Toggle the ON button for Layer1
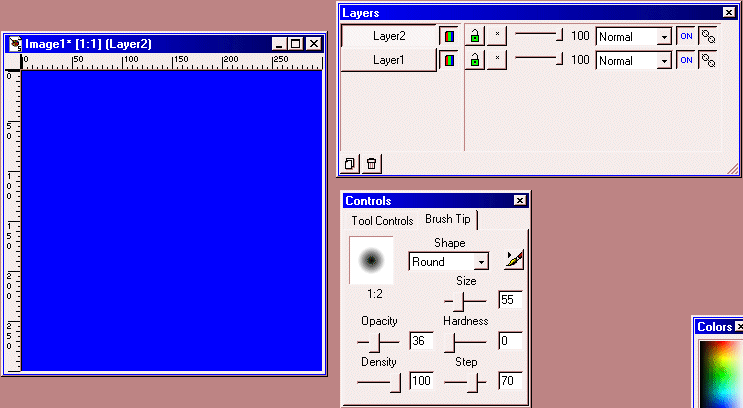This screenshot has width=743, height=408. coord(686,60)
